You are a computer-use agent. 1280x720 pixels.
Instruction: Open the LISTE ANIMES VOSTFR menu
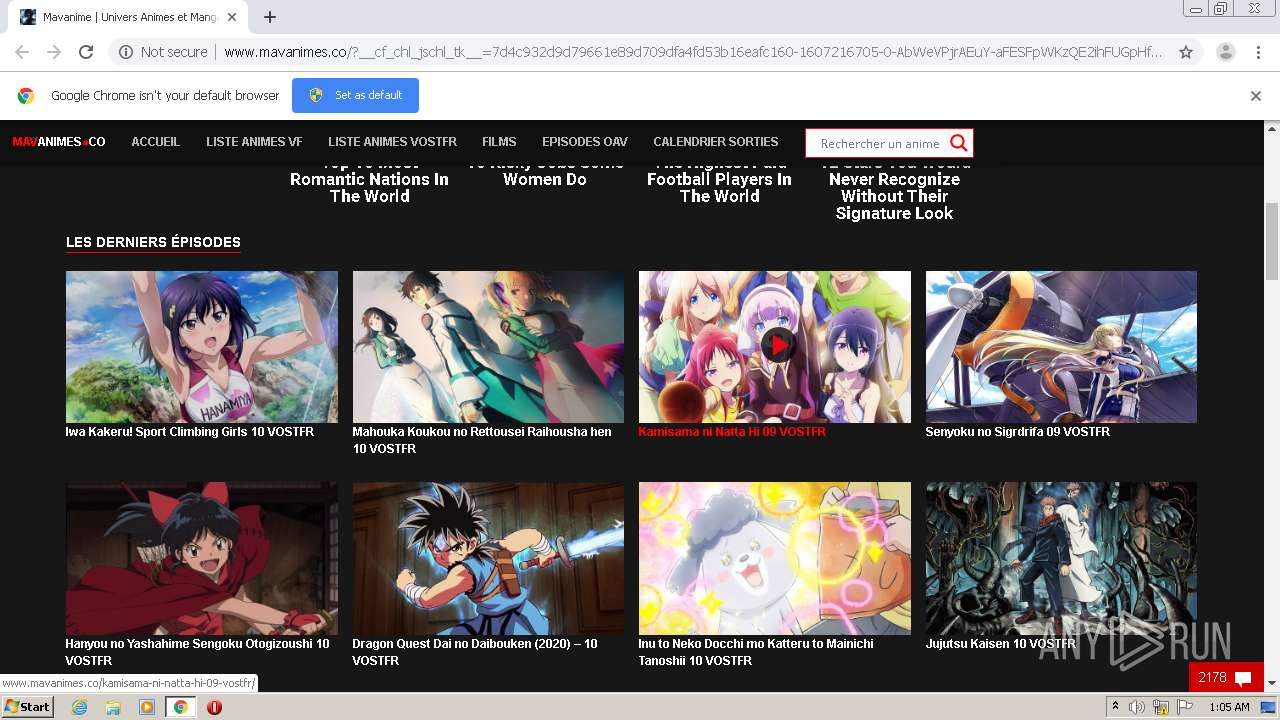click(x=392, y=142)
